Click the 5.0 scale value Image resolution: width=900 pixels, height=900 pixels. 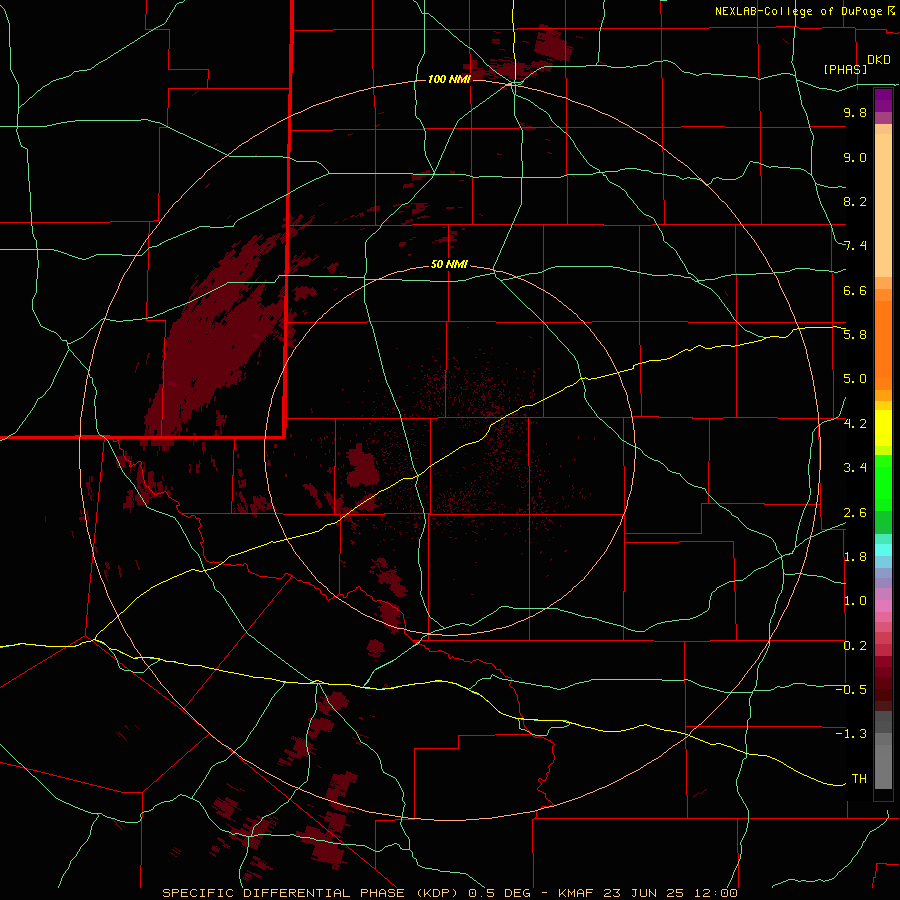pyautogui.click(x=855, y=379)
